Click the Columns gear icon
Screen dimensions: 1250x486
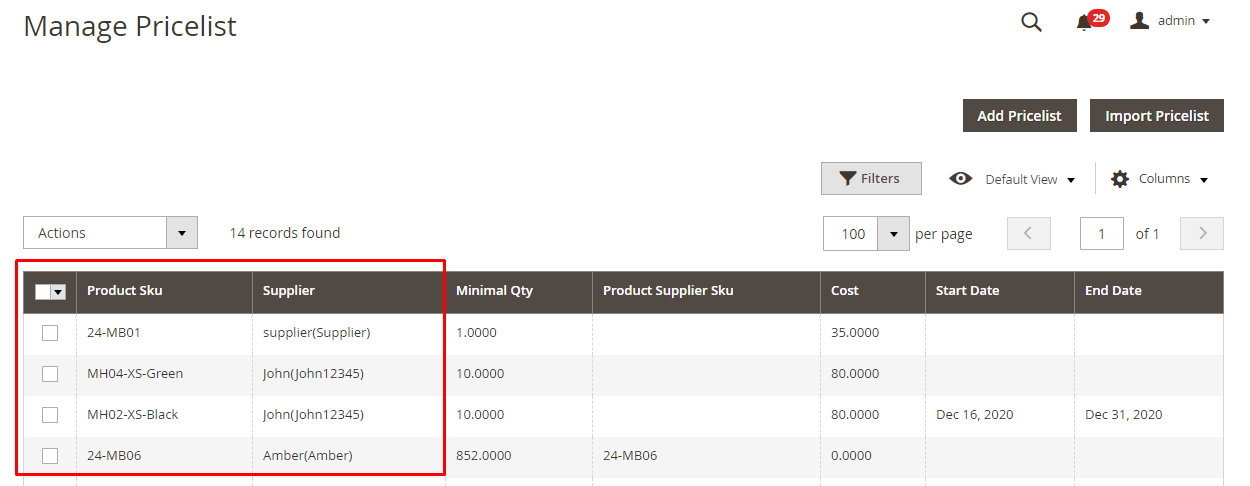[1120, 179]
